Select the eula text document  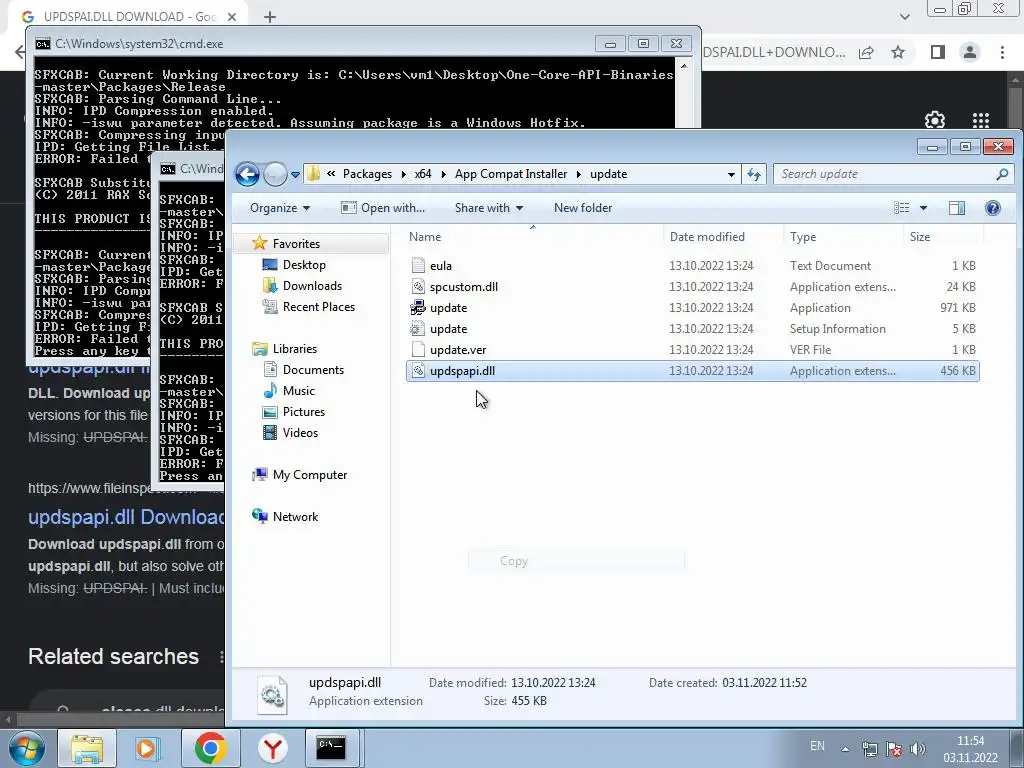pyautogui.click(x=692, y=266)
